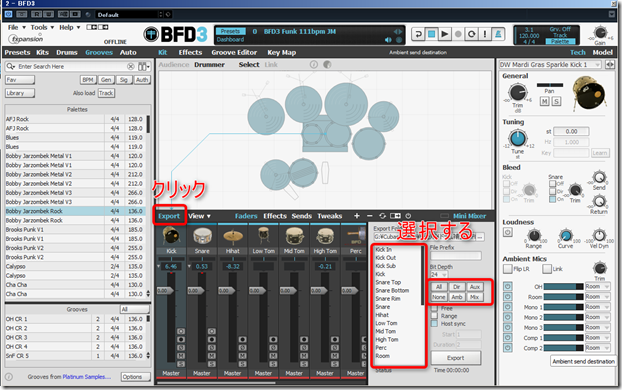Viewport: 622px width, 390px height.
Task: Click the magnifier search icon
Action: pos(10,66)
